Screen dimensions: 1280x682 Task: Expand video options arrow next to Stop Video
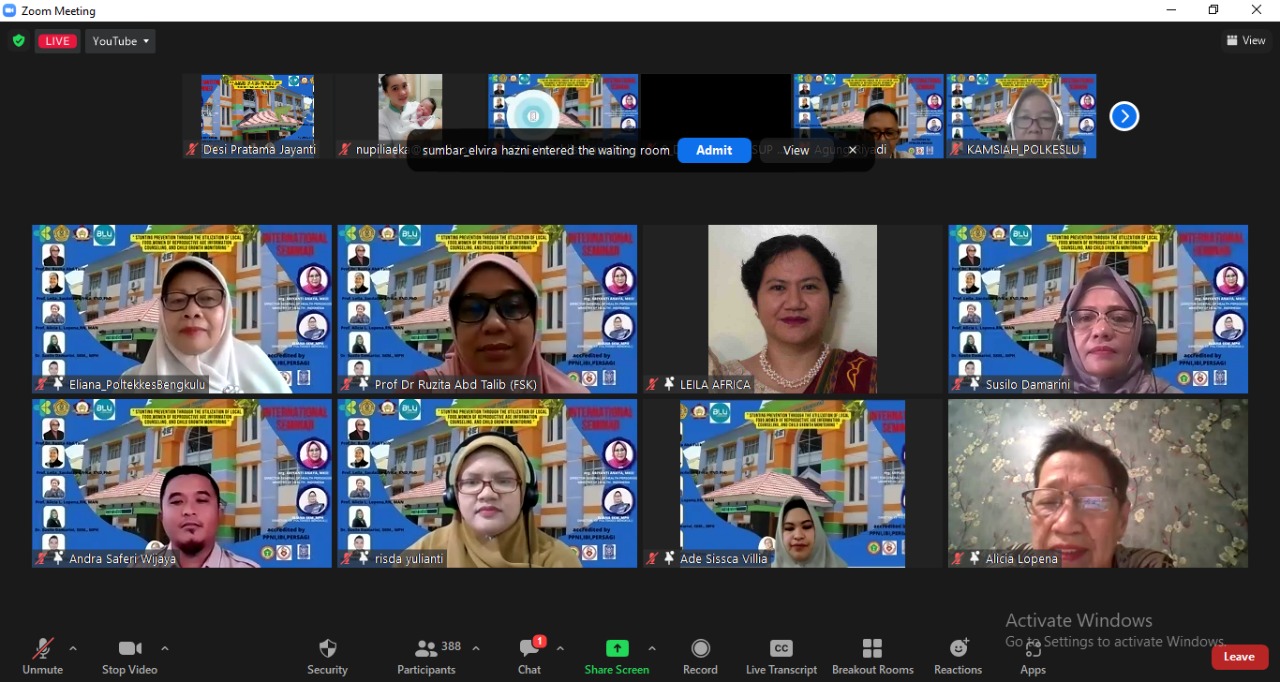click(164, 648)
